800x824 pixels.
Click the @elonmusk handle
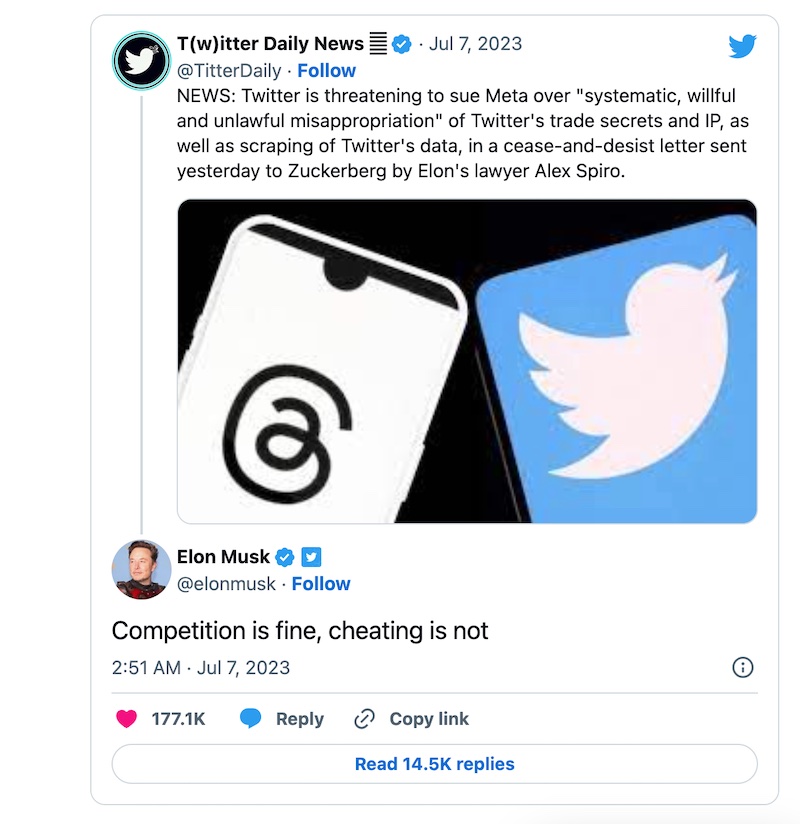[x=226, y=584]
